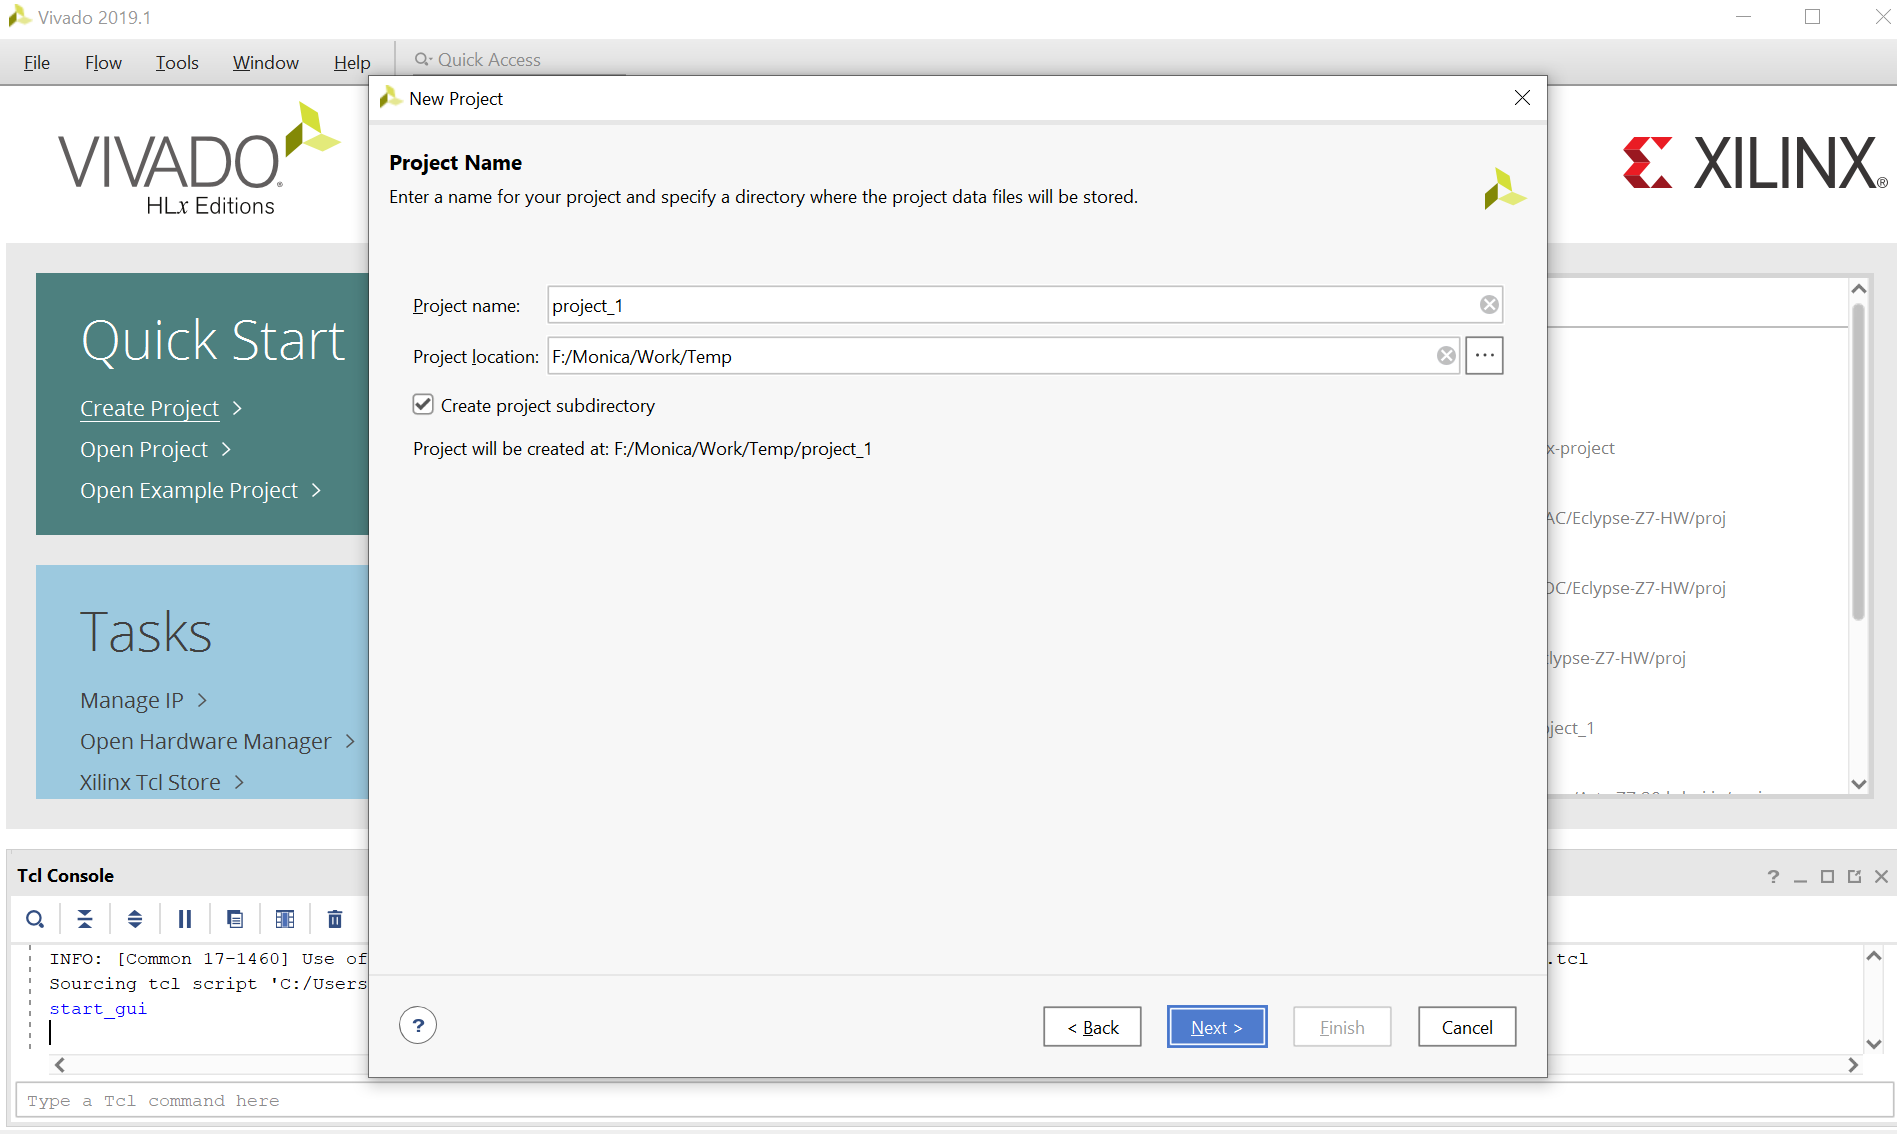Open the New Project help button
Viewport: 1897px width, 1134px height.
point(418,1025)
